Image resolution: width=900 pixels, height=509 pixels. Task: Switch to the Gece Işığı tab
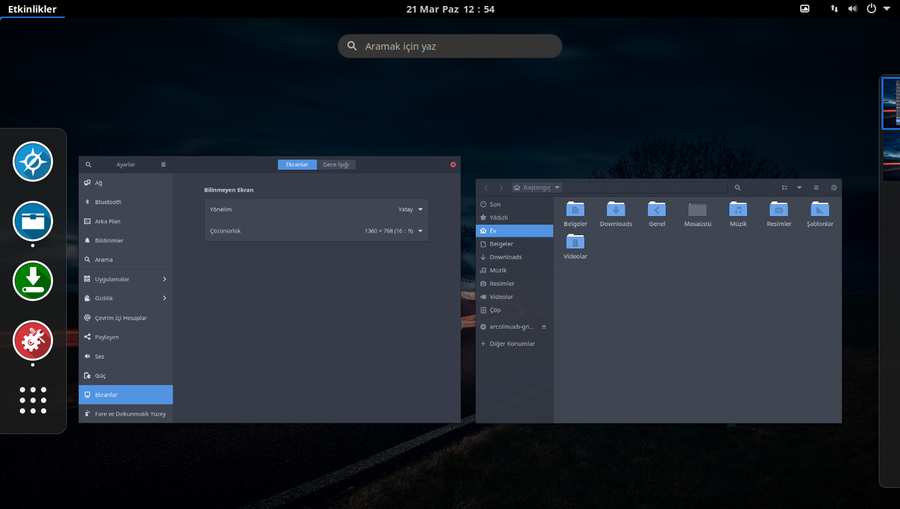pos(336,164)
